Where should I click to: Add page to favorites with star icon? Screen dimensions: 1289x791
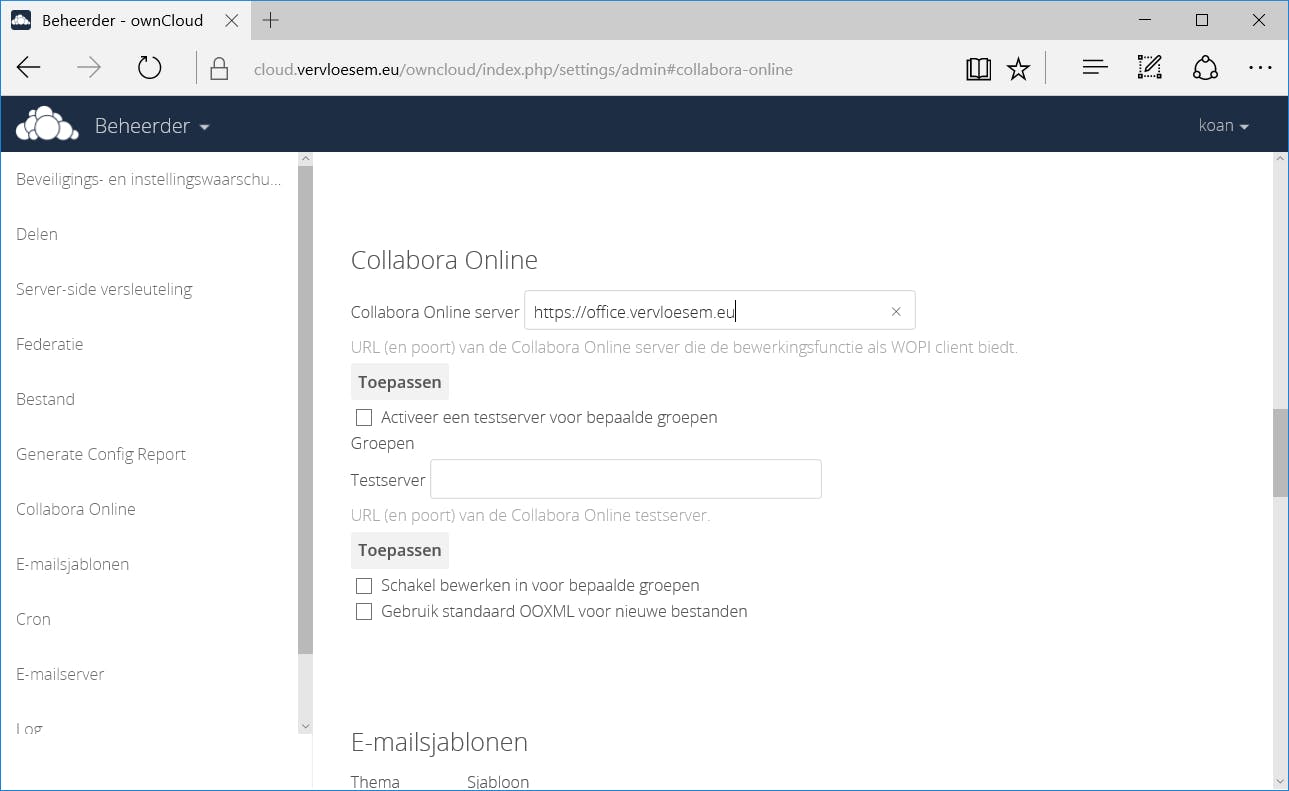pos(1018,68)
